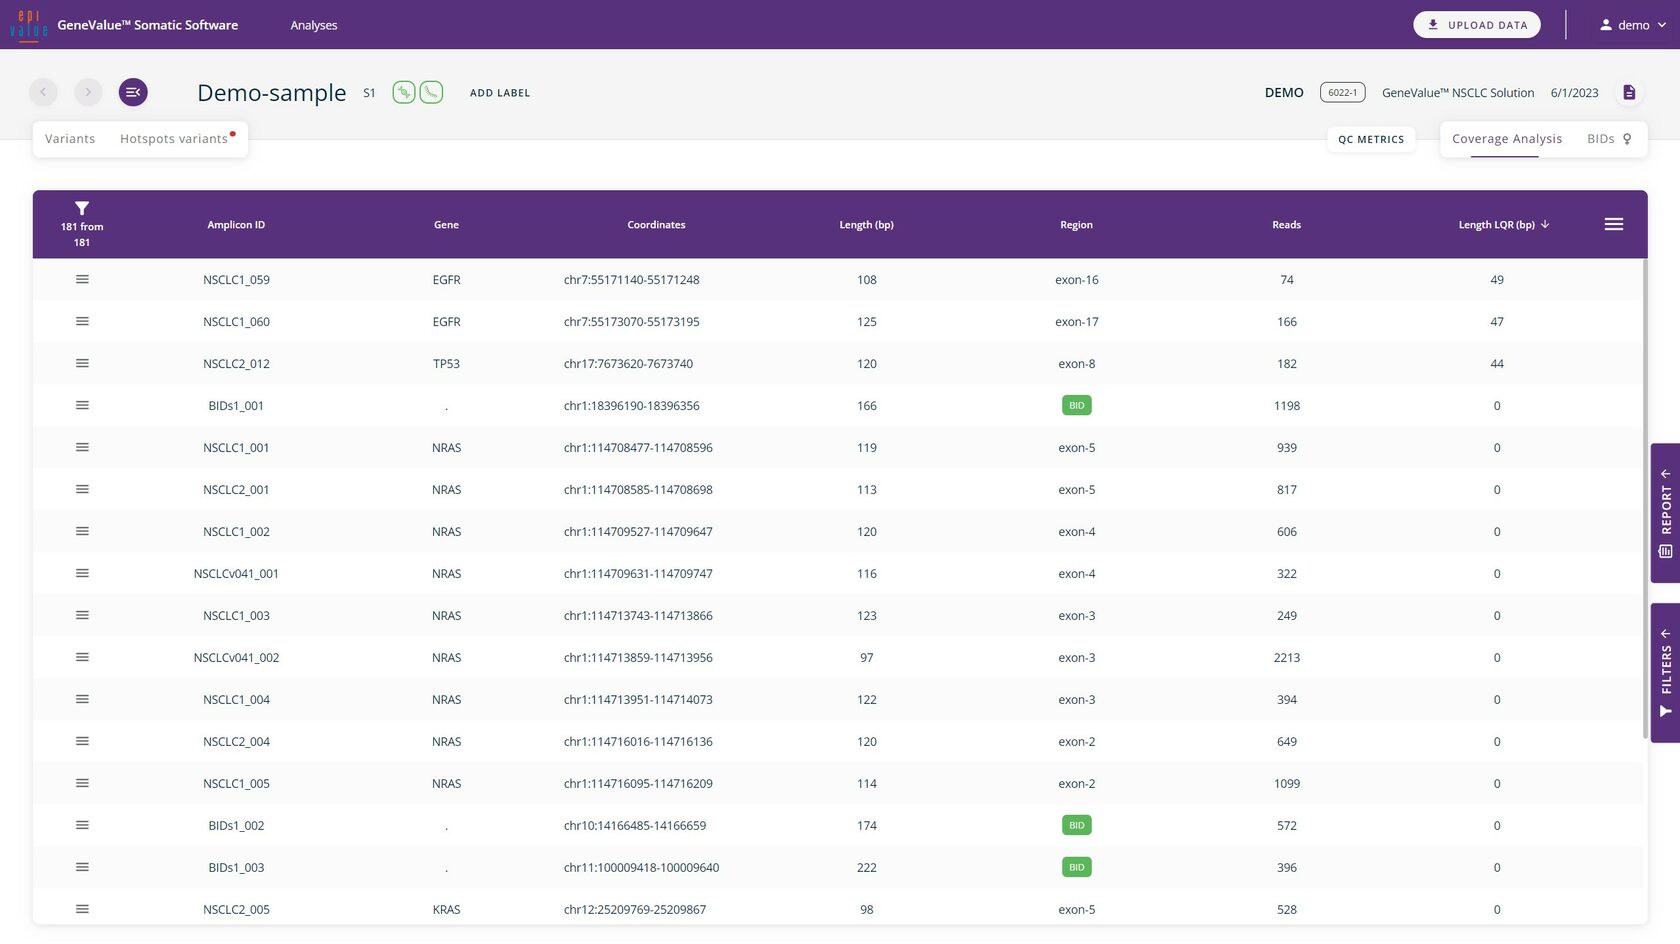Viewport: 1680px width, 944px height.
Task: Expand the FILTERS side panel
Action: click(1665, 672)
